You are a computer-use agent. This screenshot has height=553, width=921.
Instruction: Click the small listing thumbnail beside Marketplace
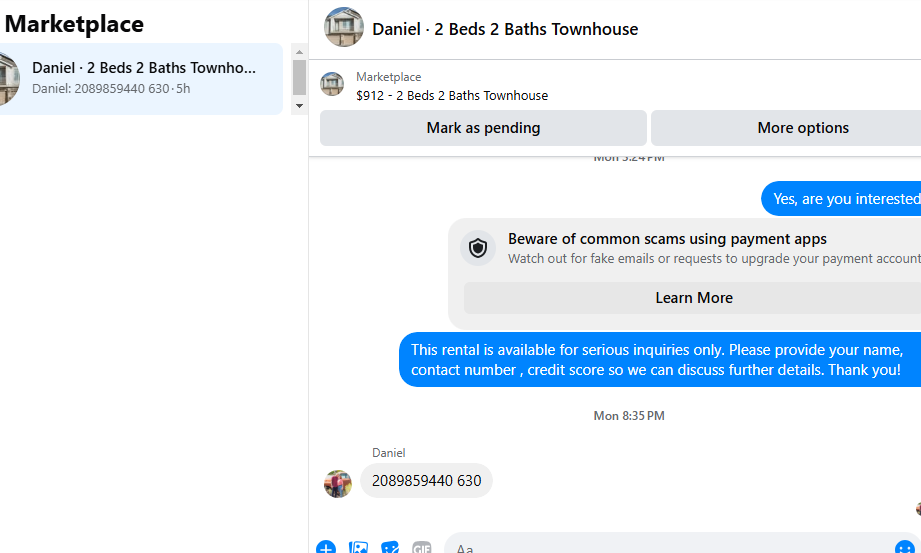coord(332,84)
